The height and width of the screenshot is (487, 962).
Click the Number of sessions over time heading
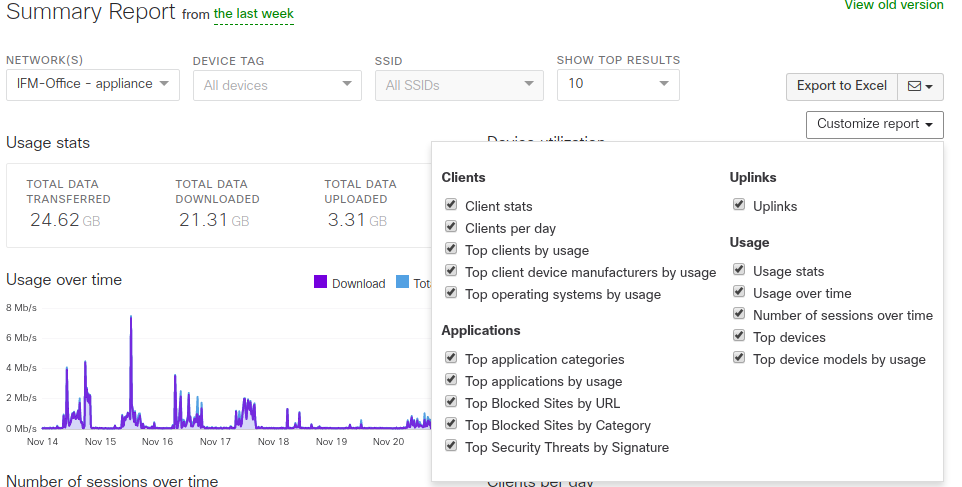pos(112,480)
